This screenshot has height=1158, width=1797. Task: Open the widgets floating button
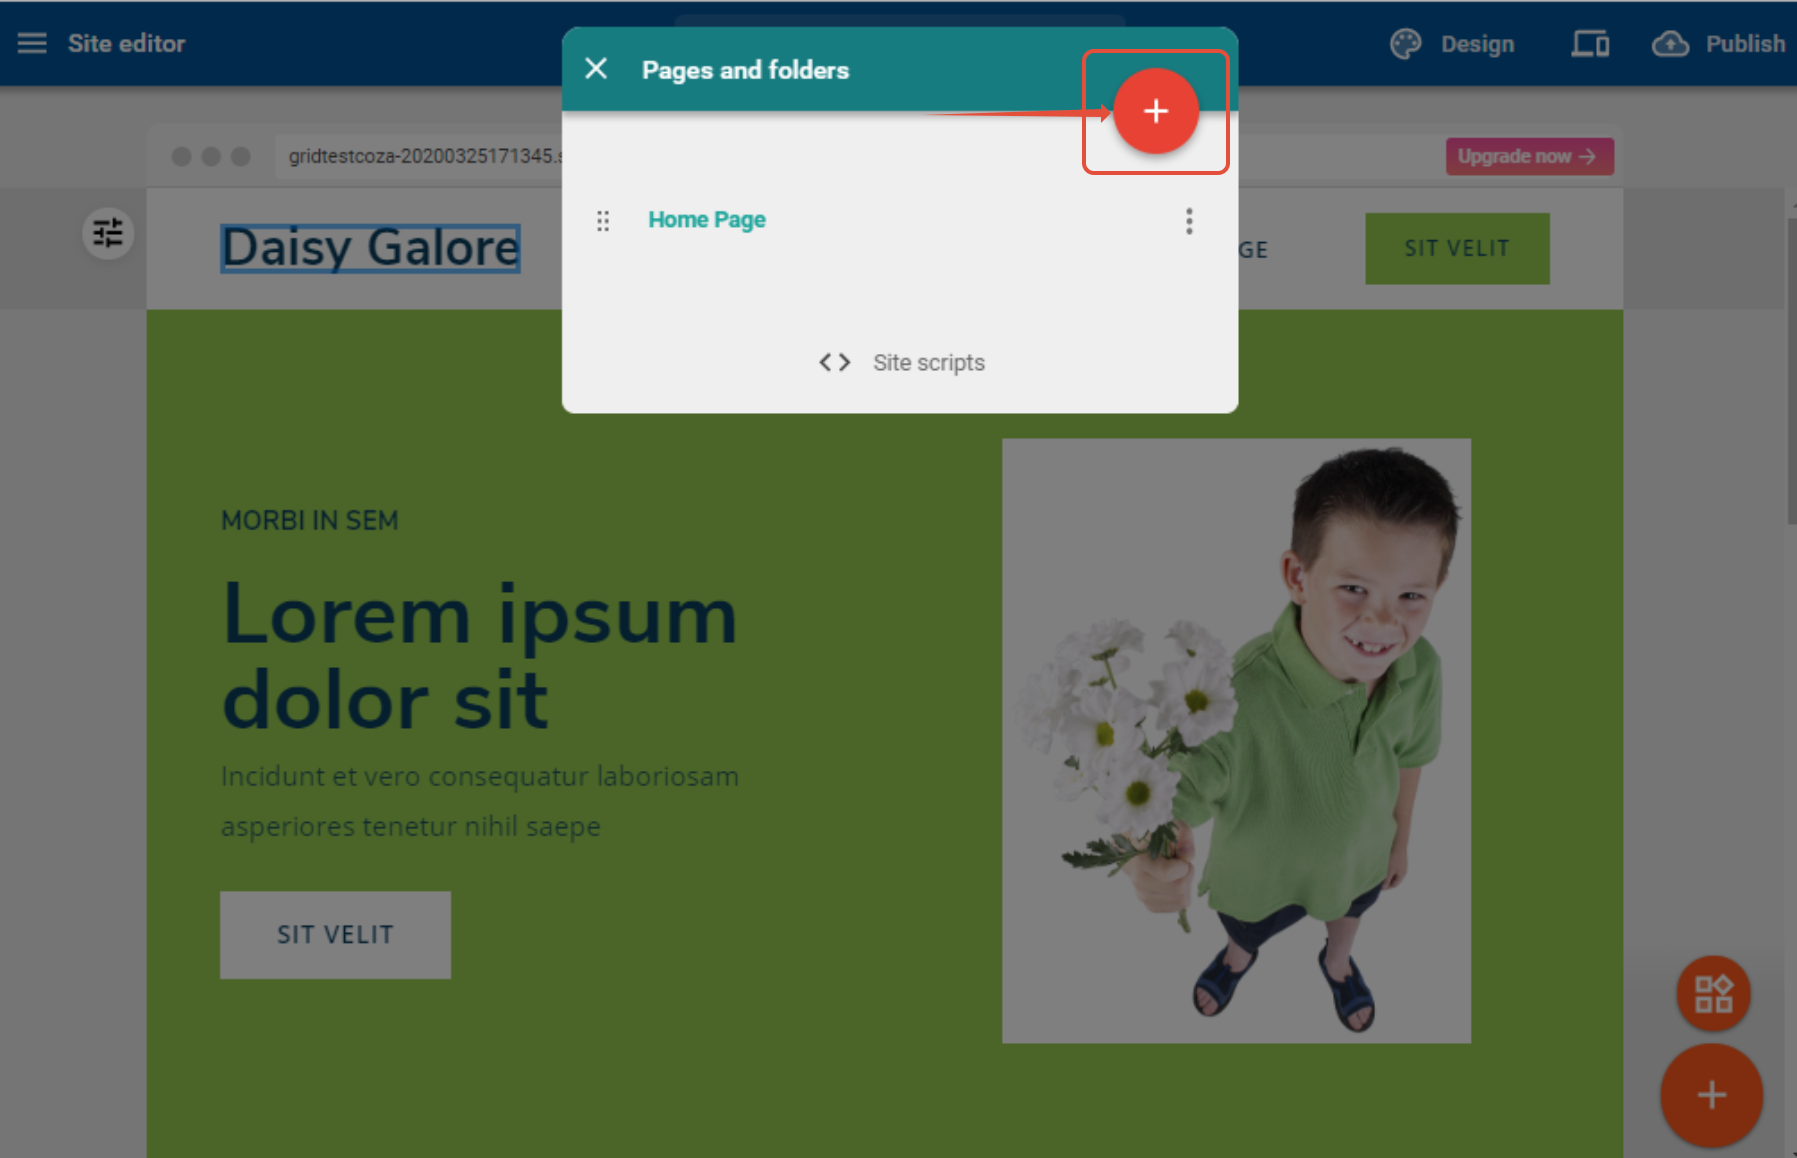pos(1713,994)
